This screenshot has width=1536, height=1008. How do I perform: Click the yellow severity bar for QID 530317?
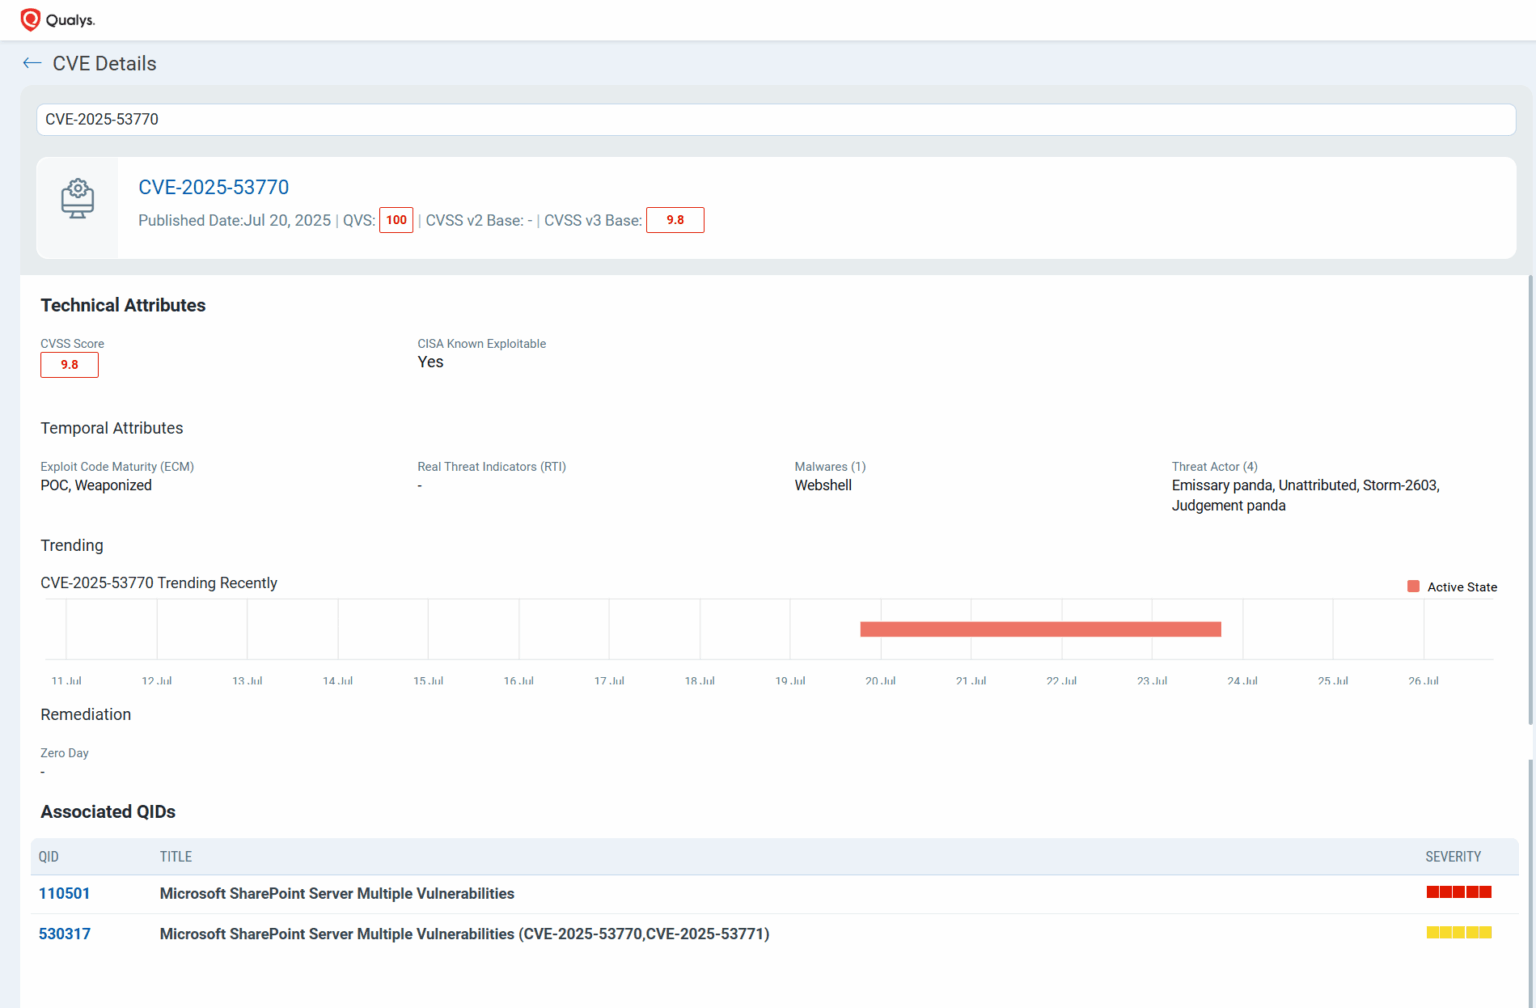1457,932
